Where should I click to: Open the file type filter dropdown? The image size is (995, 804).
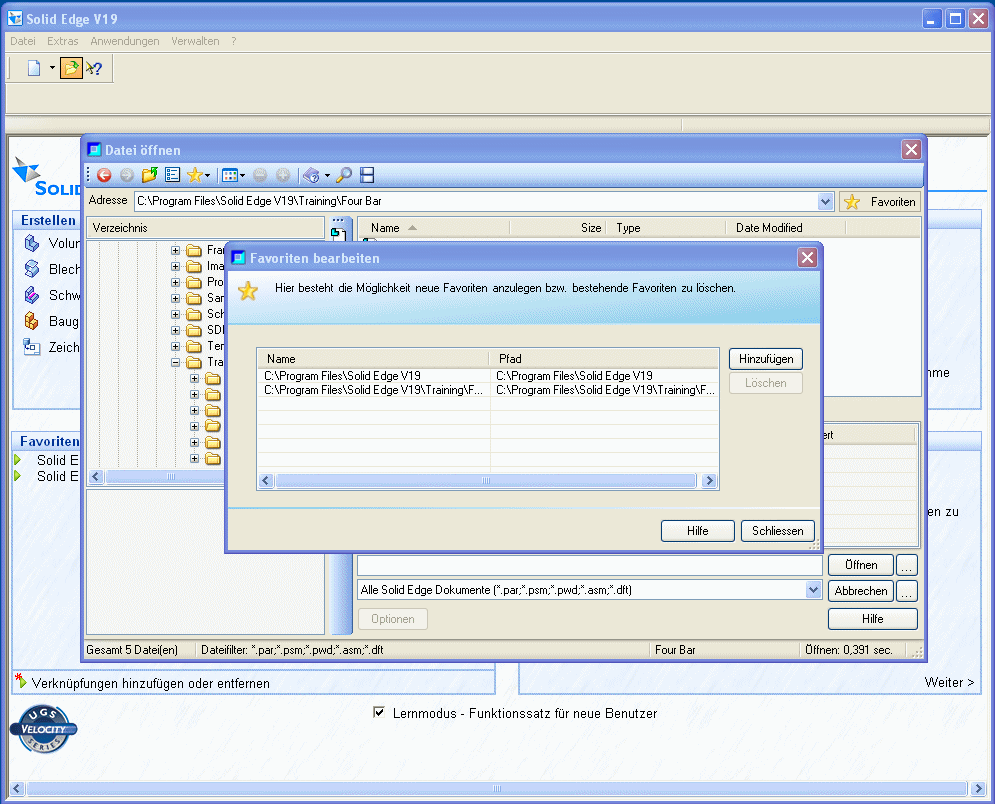click(x=814, y=590)
